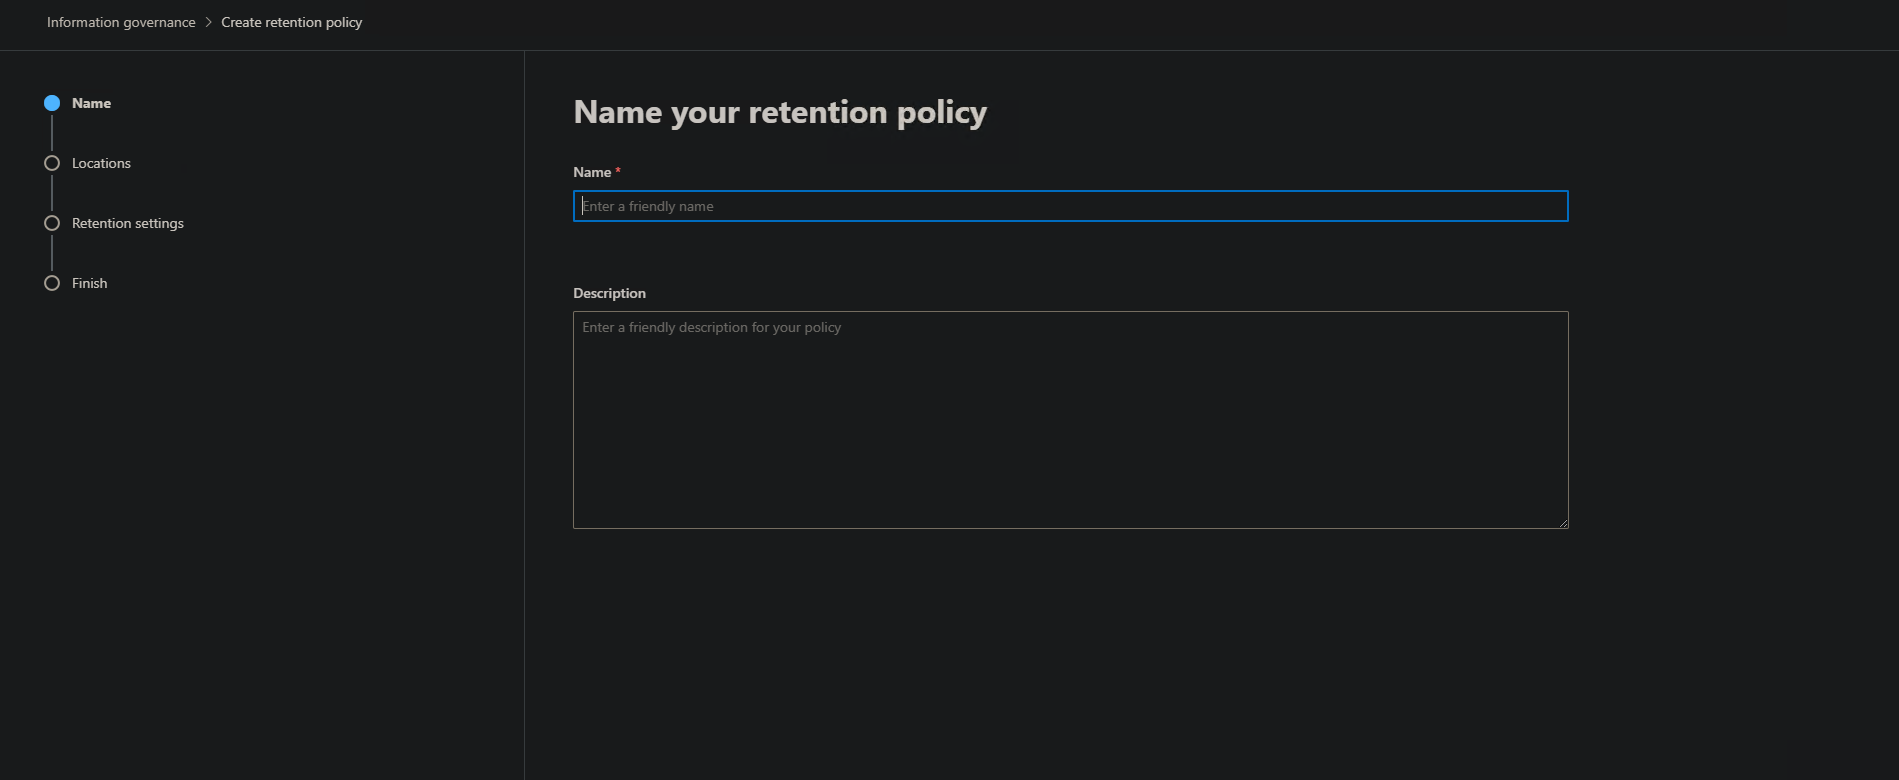Open the Name step in the wizard sidebar
This screenshot has width=1899, height=780.
(91, 102)
